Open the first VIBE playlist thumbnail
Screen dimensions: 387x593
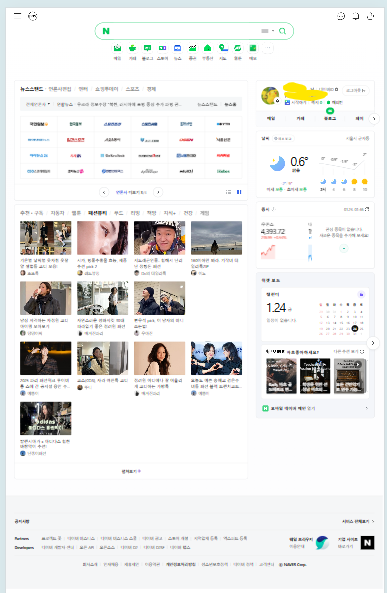[281, 376]
